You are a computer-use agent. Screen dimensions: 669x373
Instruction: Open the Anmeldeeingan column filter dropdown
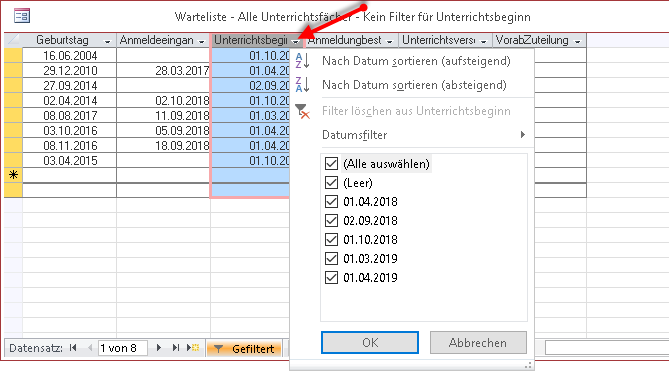pyautogui.click(x=202, y=41)
